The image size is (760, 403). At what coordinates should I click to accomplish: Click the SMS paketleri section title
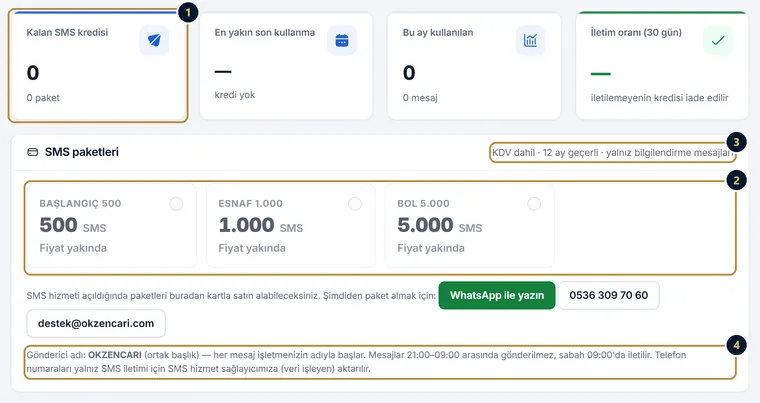[x=82, y=152]
